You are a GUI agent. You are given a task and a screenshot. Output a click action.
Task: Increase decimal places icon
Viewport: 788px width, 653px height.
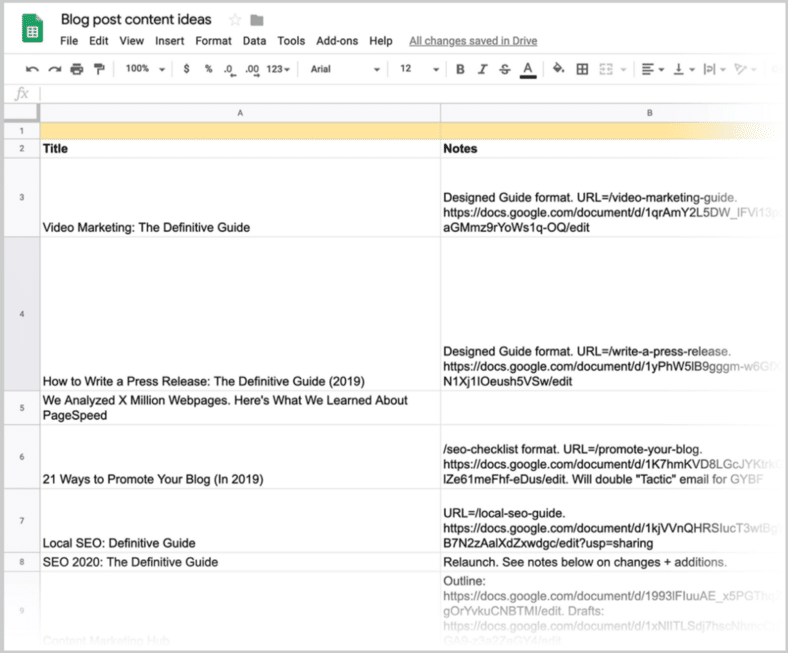point(252,69)
